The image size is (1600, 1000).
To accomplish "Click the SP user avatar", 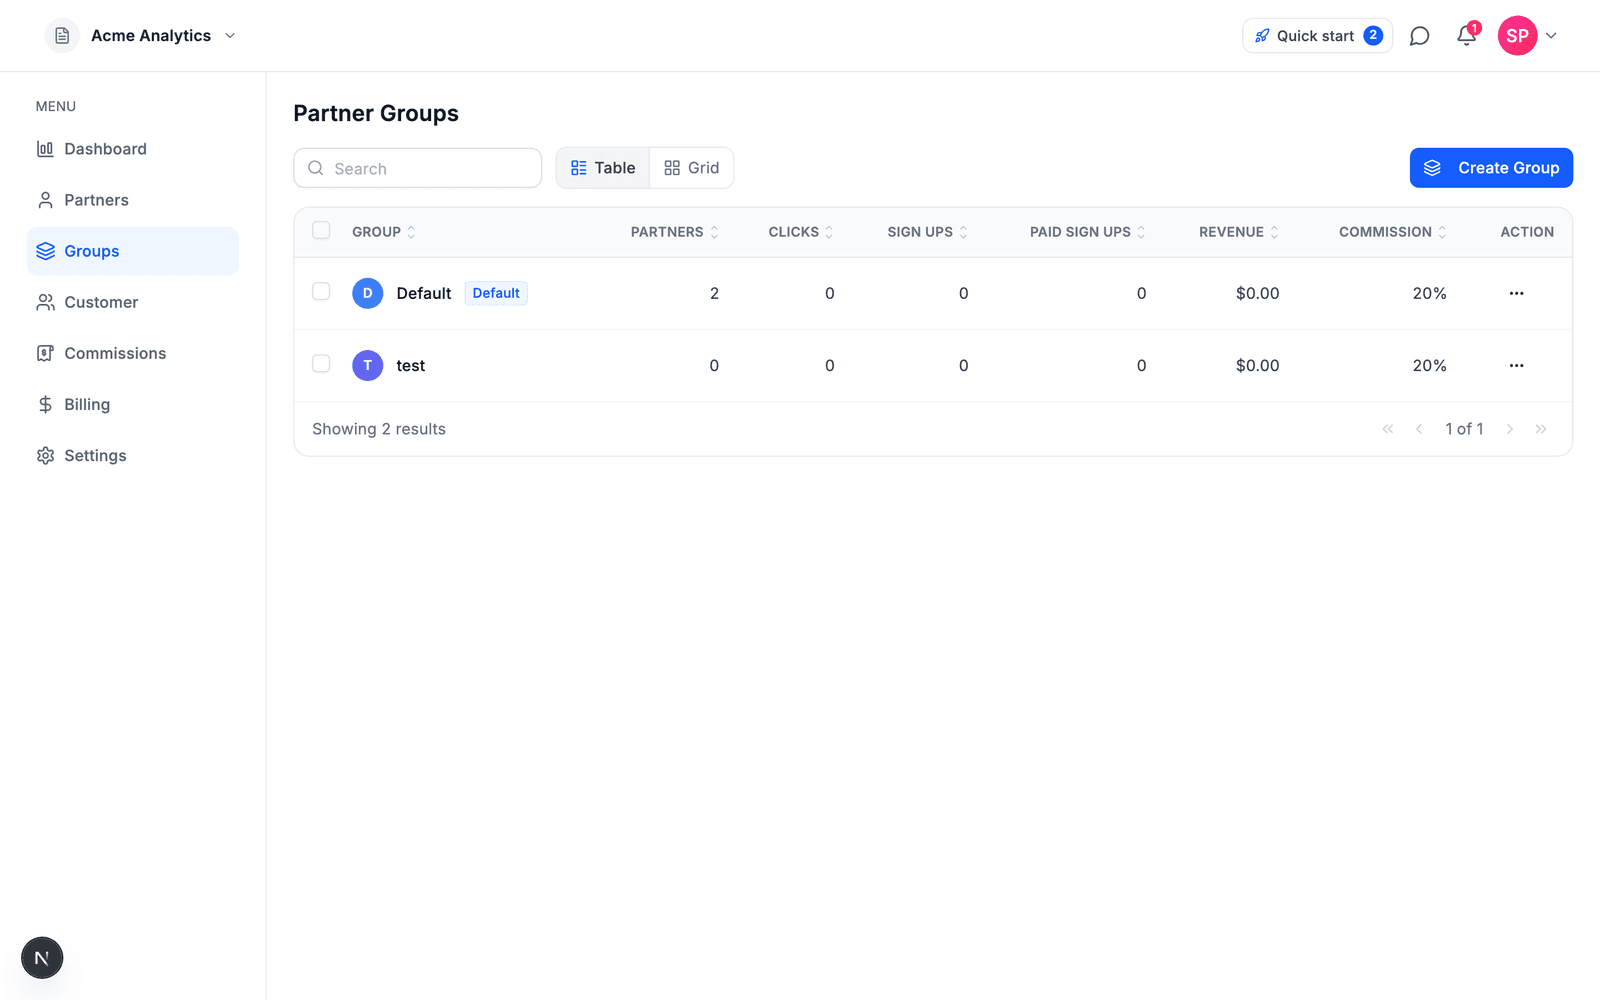I will [1517, 36].
